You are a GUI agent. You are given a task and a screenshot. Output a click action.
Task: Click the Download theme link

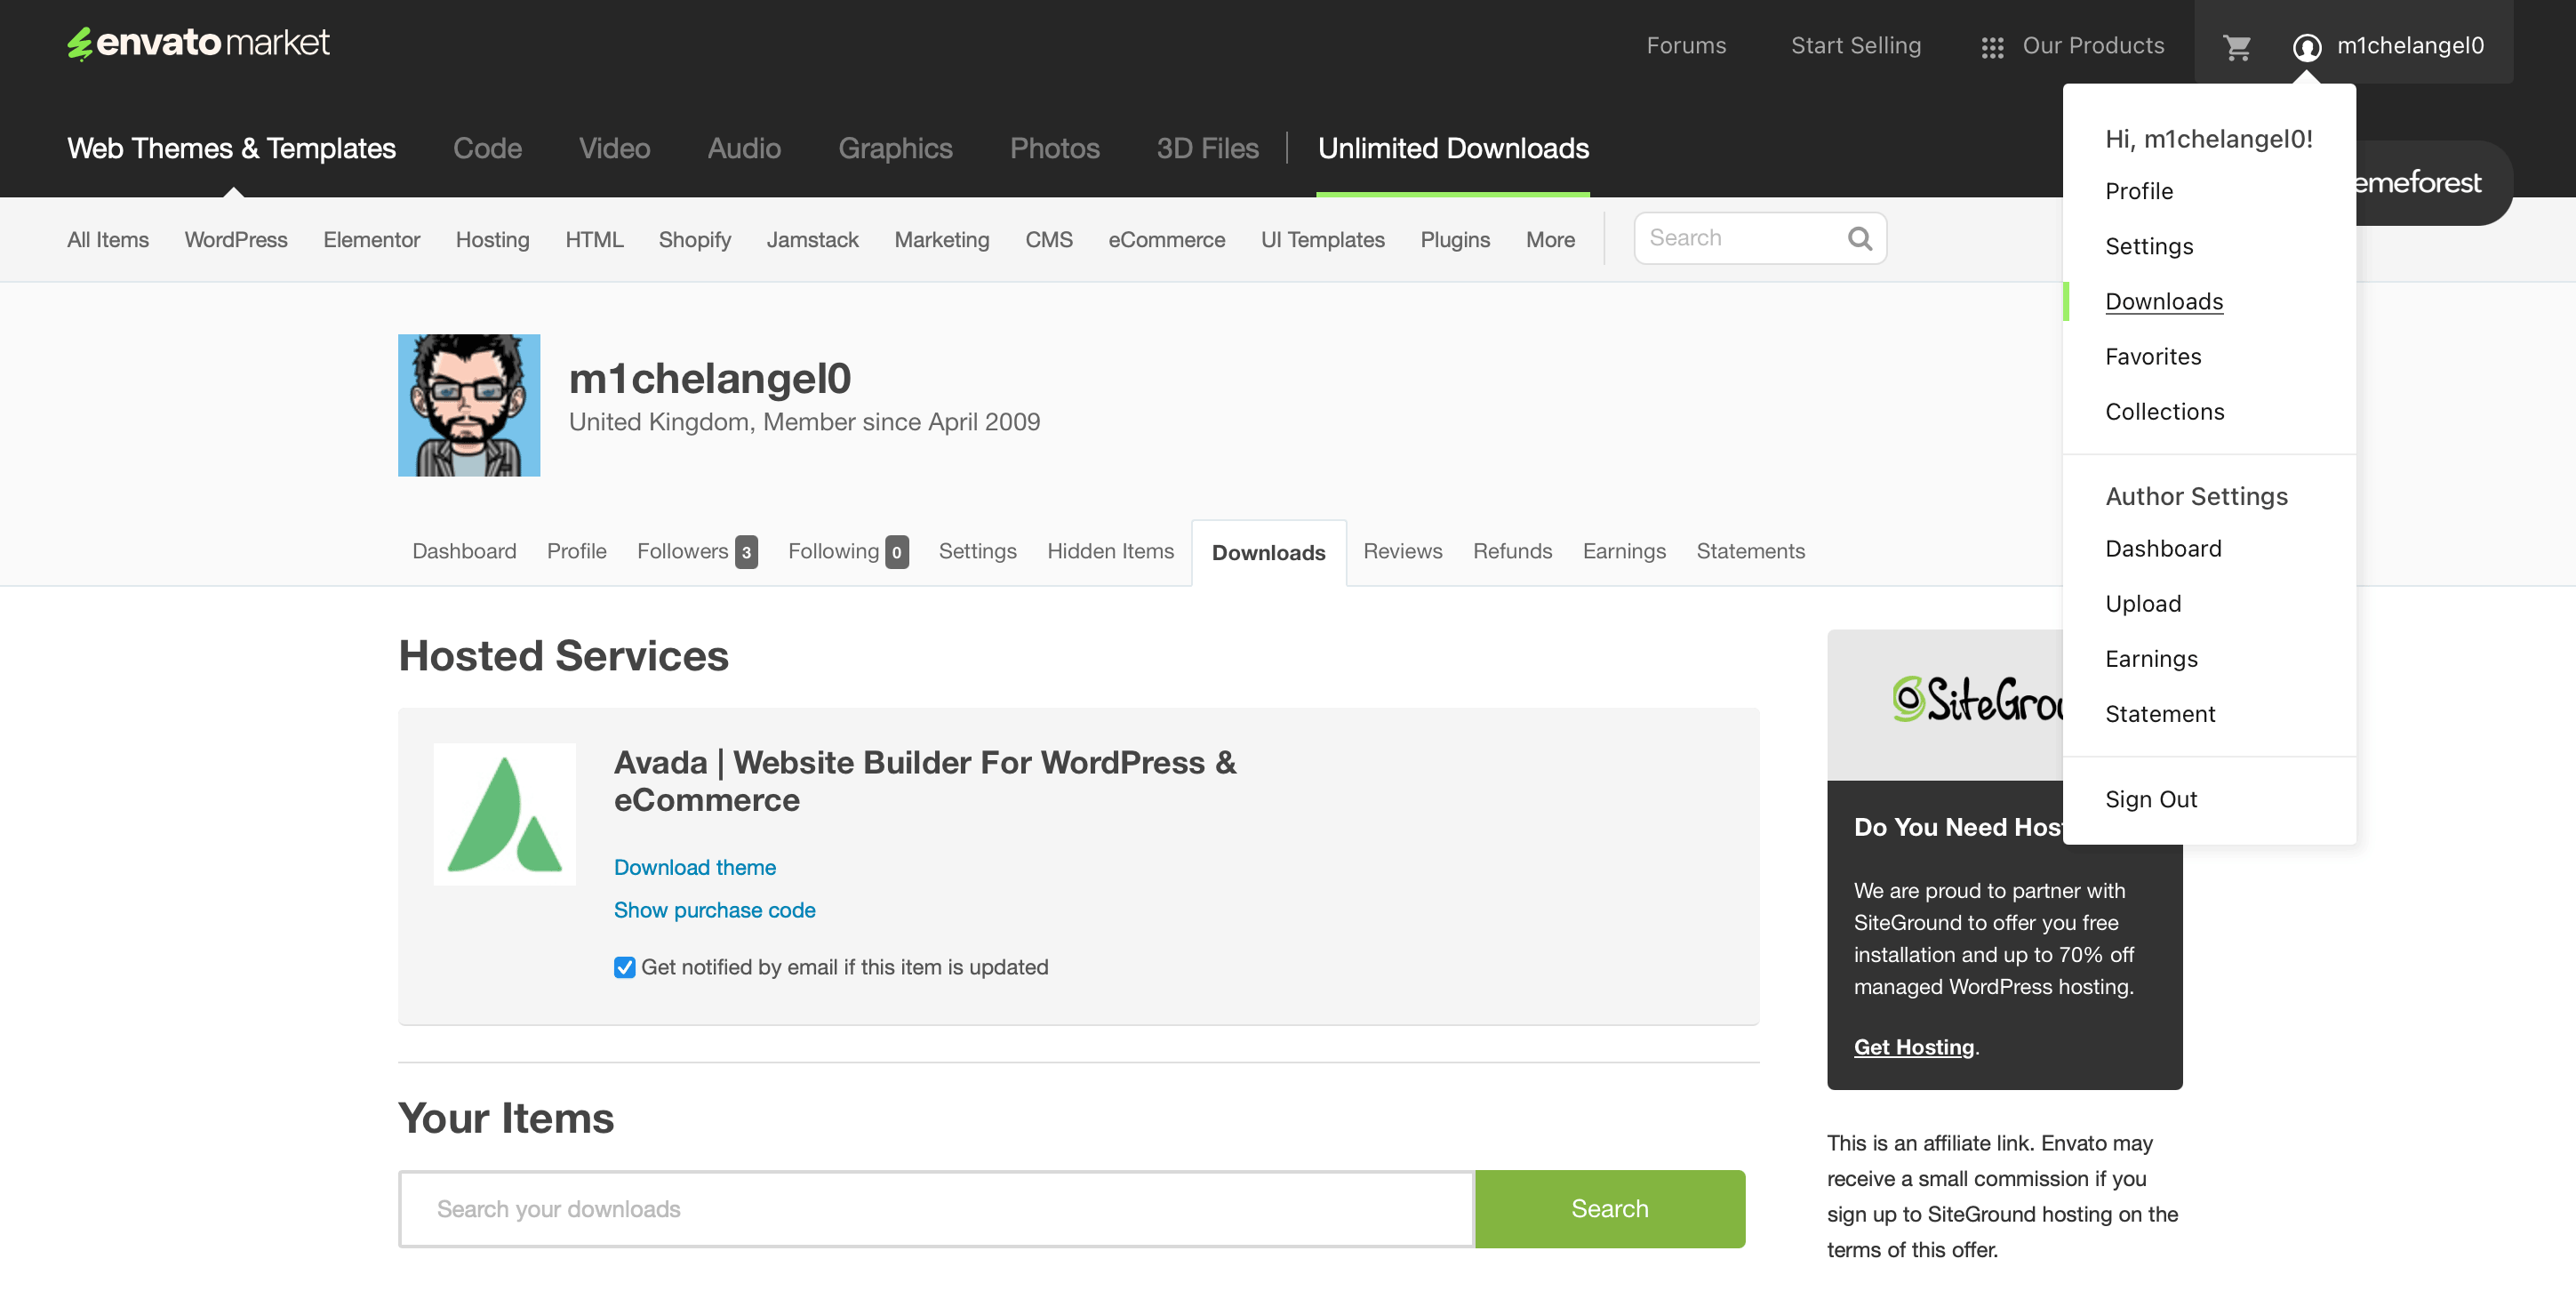[x=694, y=867]
